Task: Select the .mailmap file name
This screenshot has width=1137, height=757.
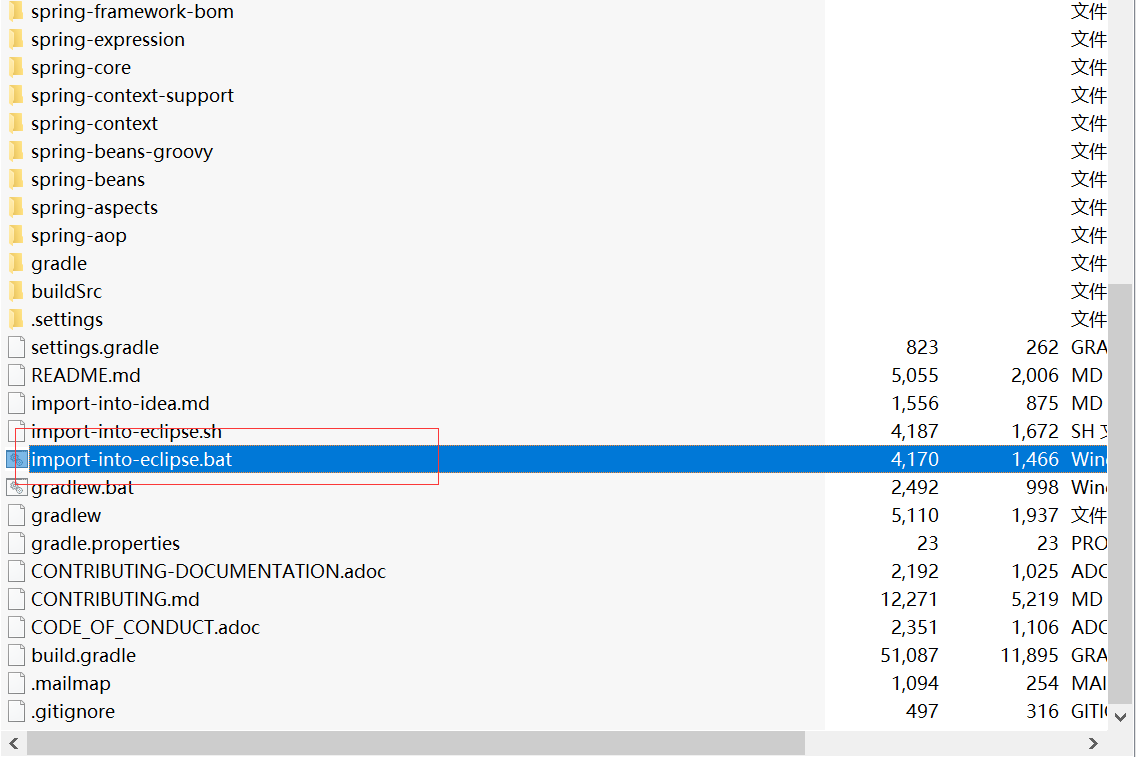Action: [x=70, y=684]
